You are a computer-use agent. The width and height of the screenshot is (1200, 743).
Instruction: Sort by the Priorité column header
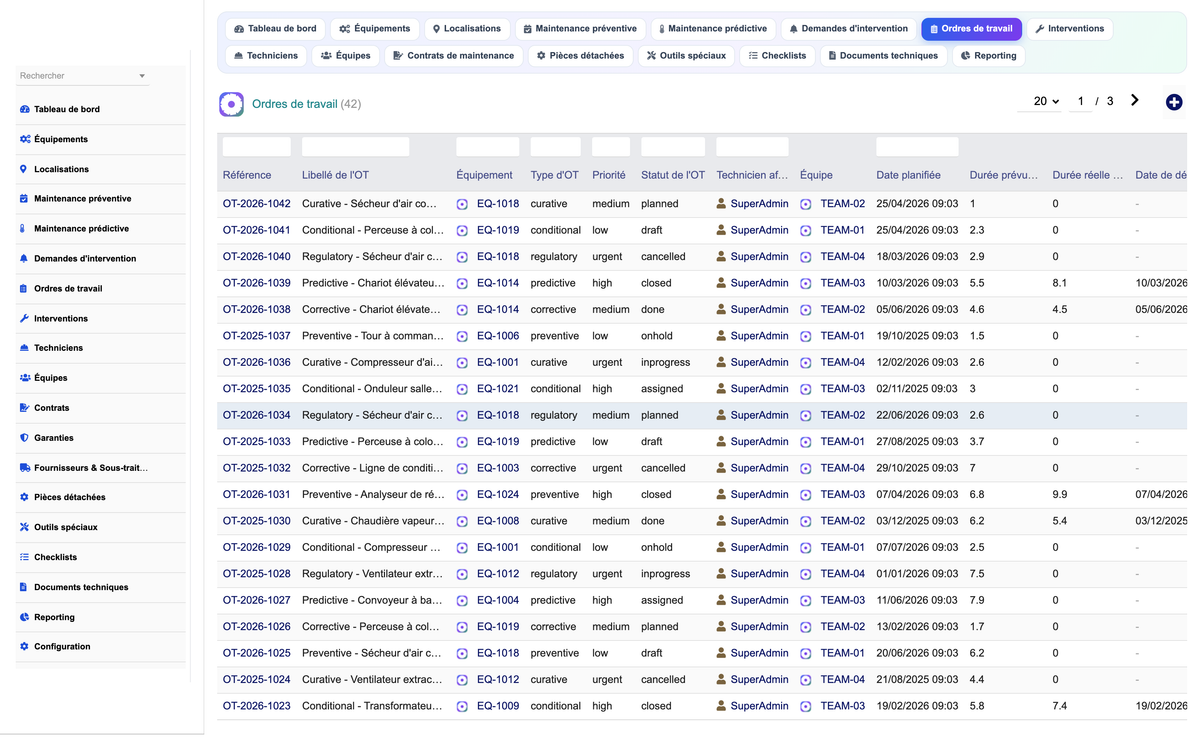point(609,175)
